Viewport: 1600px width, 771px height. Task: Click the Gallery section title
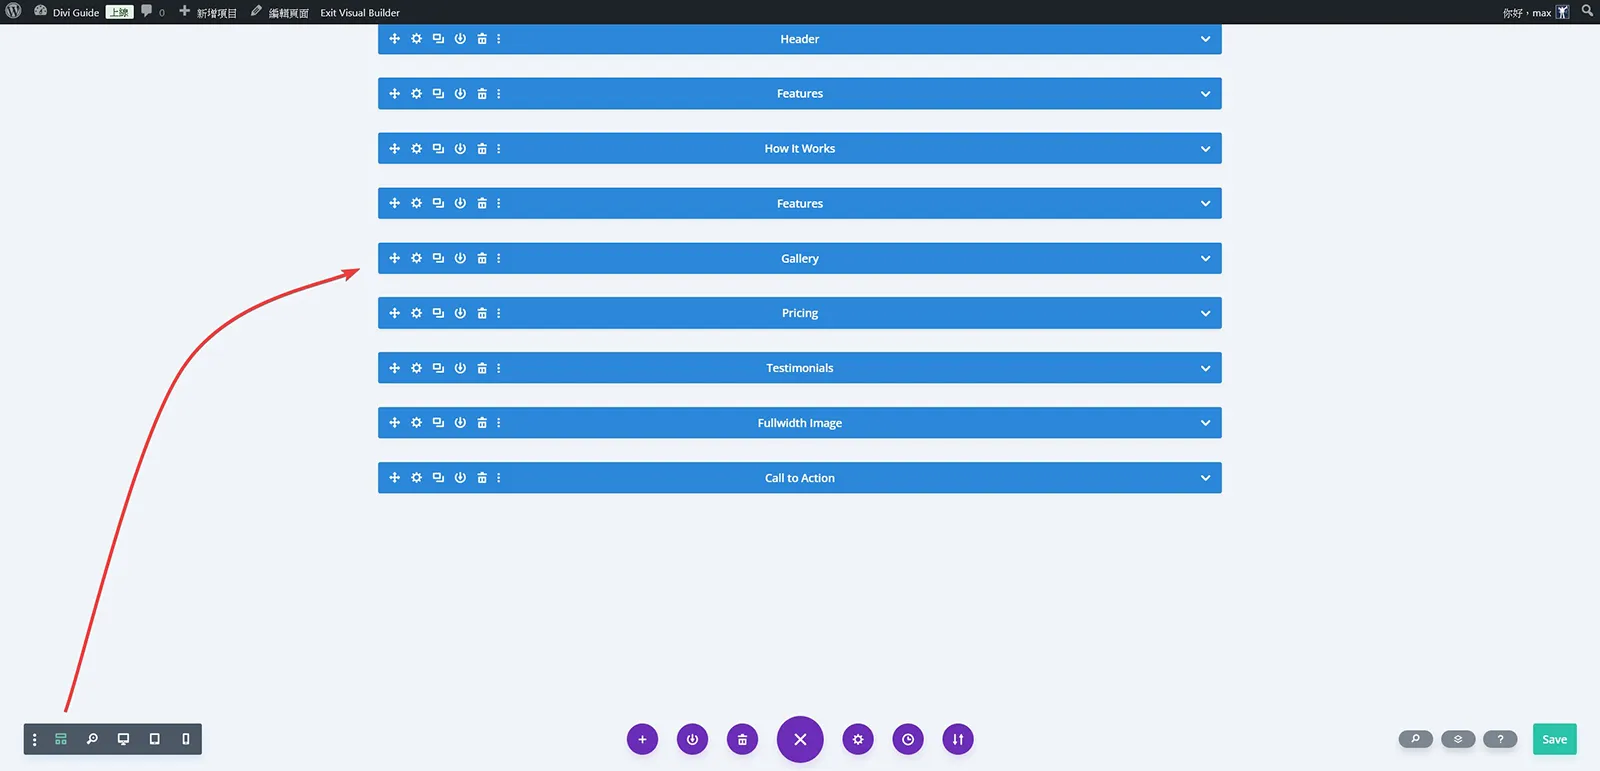pos(800,259)
